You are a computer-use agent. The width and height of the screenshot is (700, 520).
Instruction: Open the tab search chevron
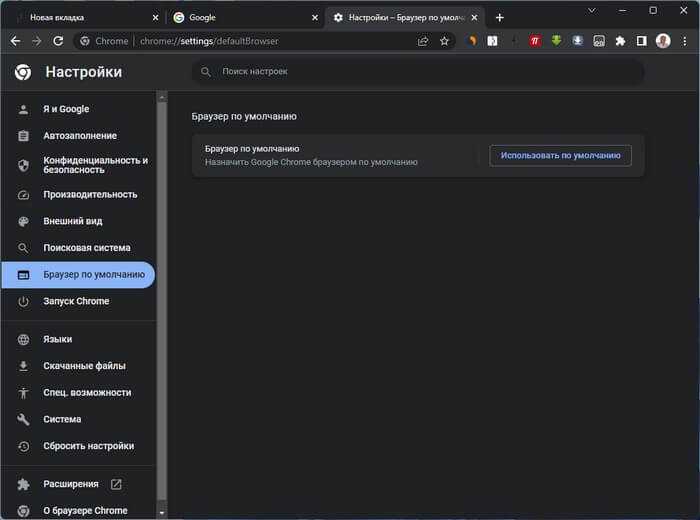click(x=592, y=10)
